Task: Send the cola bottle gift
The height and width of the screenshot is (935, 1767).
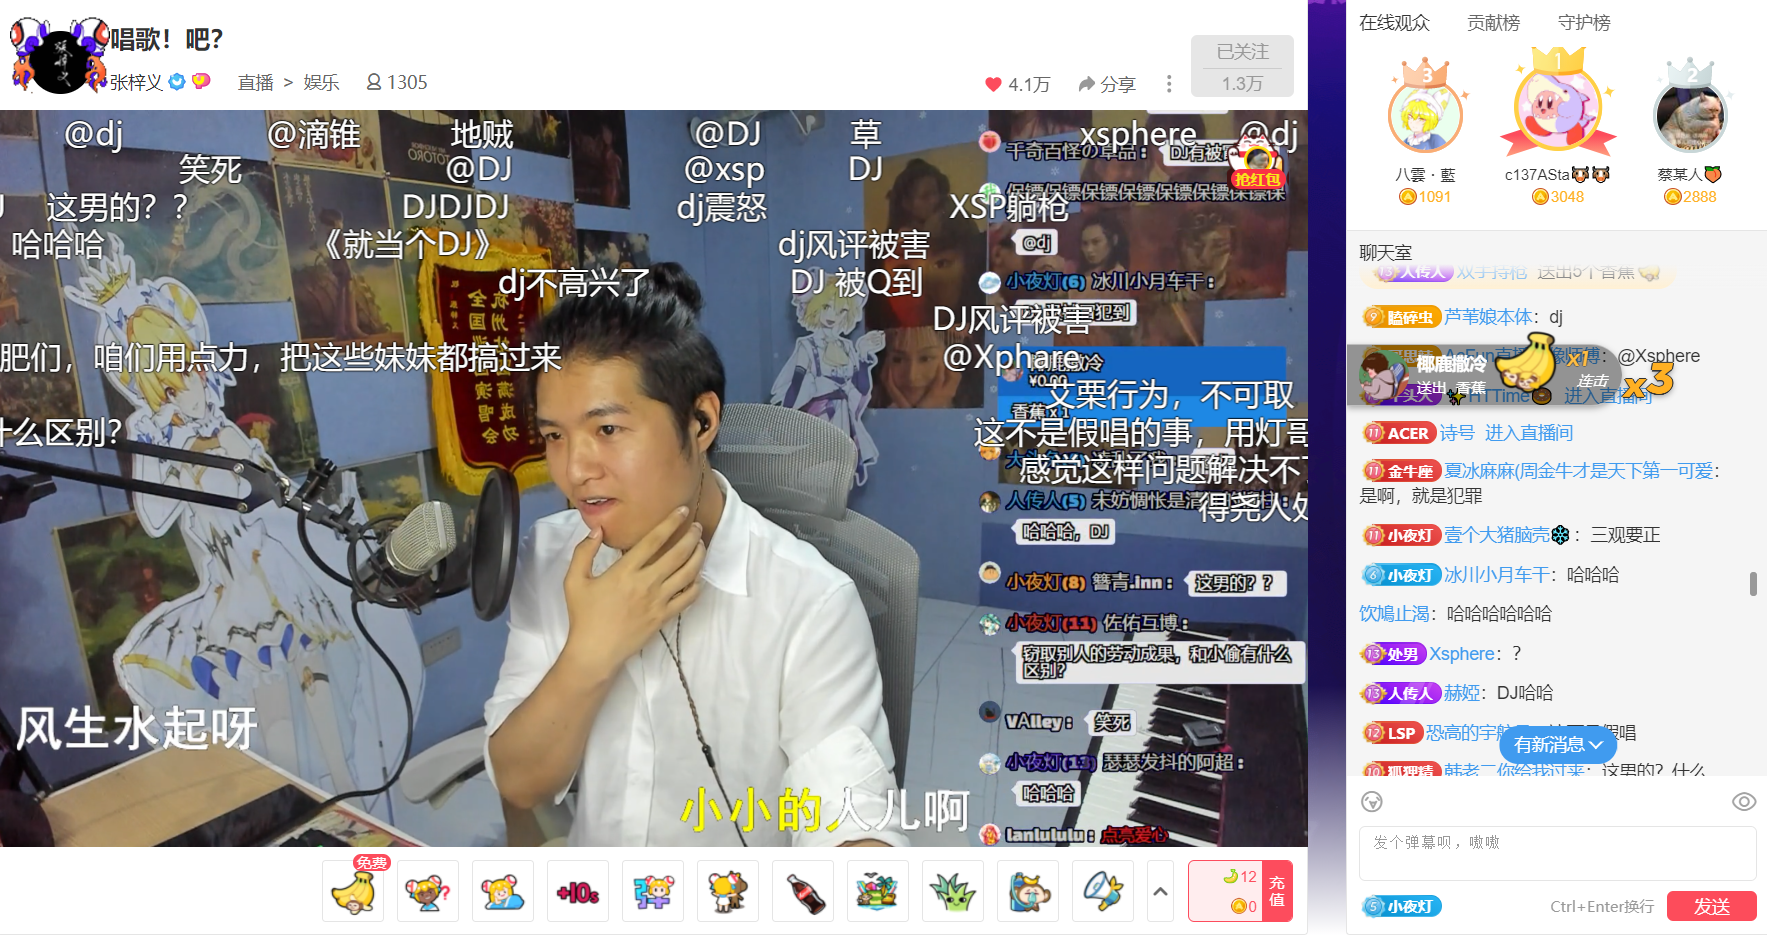Action: pos(803,890)
